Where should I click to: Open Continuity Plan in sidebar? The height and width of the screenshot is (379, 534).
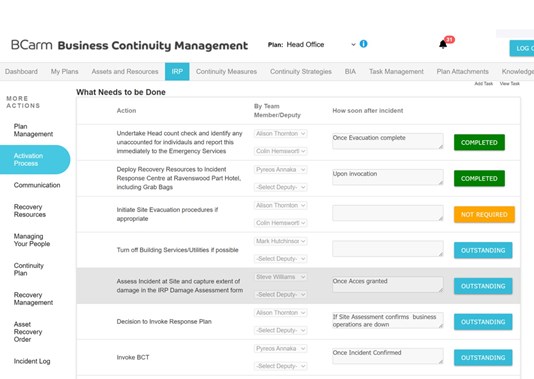(x=29, y=269)
